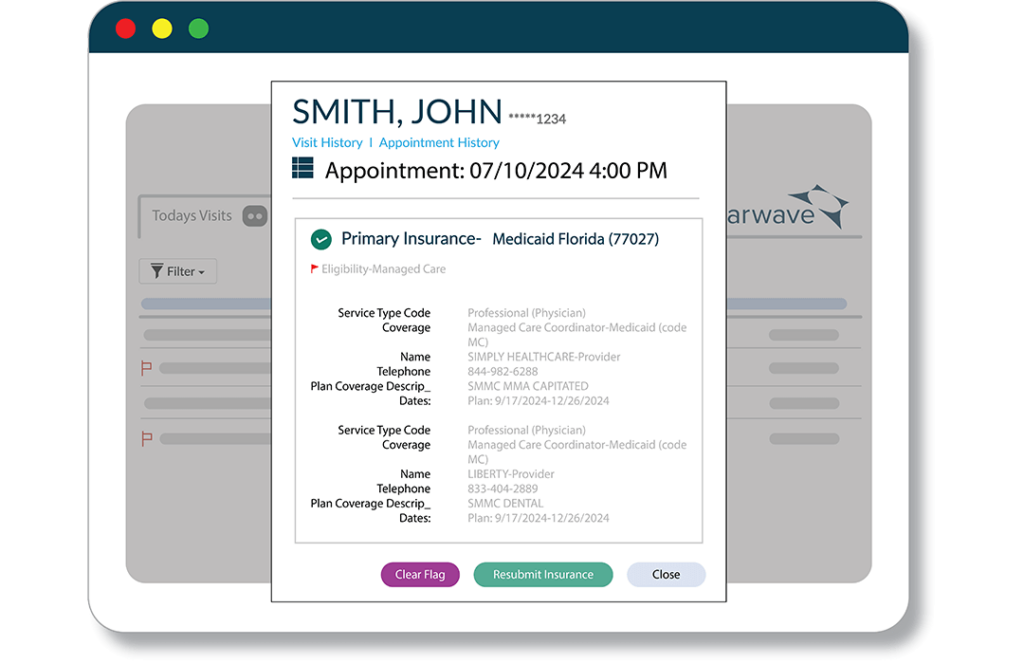Image resolution: width=1024 pixels, height=664 pixels.
Task: Click the upper red flag in the visits list
Action: click(x=146, y=368)
